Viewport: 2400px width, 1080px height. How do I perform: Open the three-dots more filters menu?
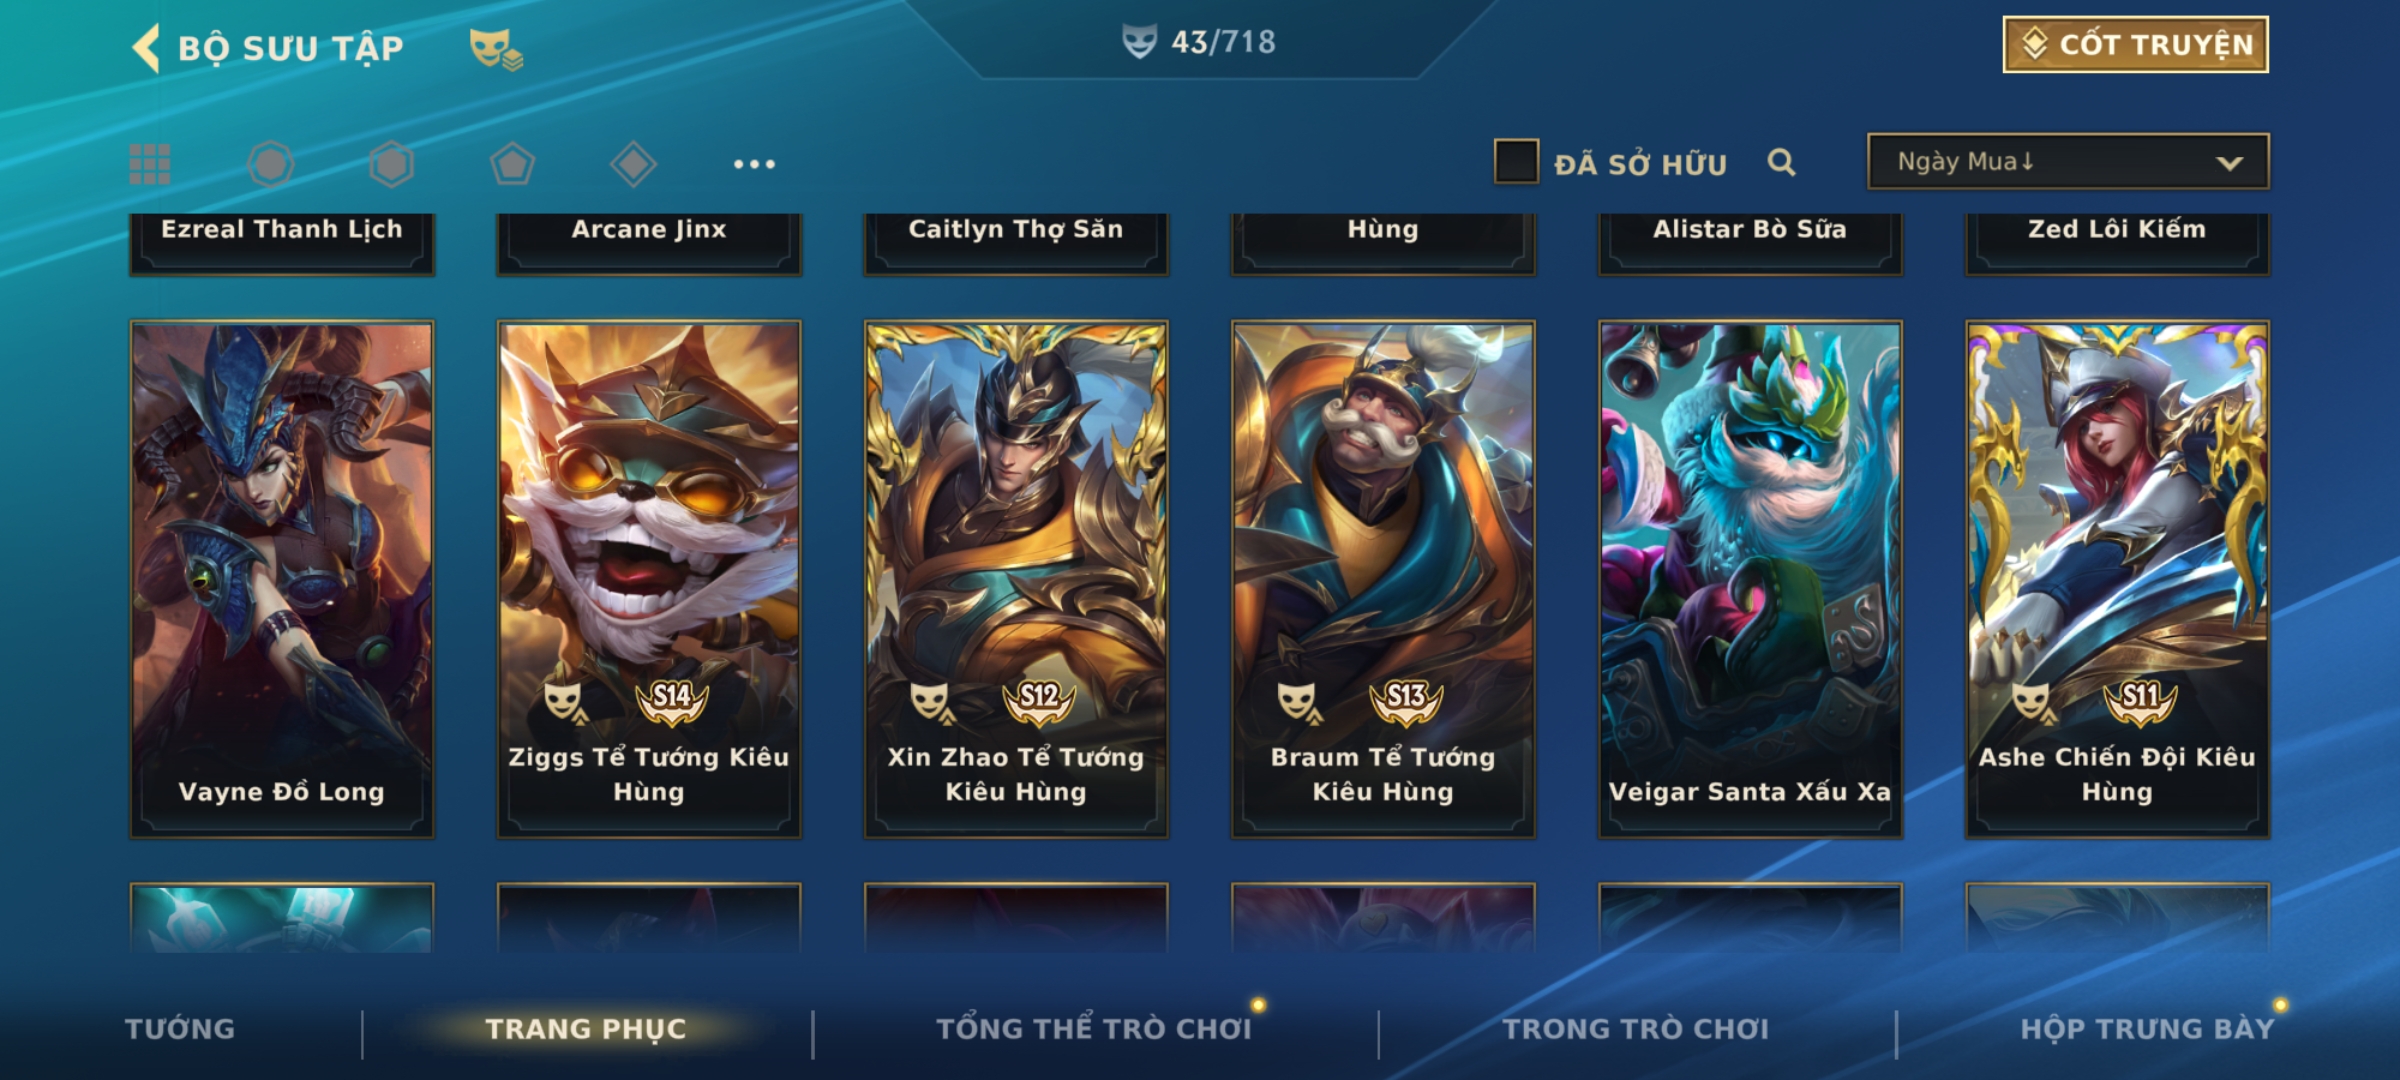click(x=754, y=164)
